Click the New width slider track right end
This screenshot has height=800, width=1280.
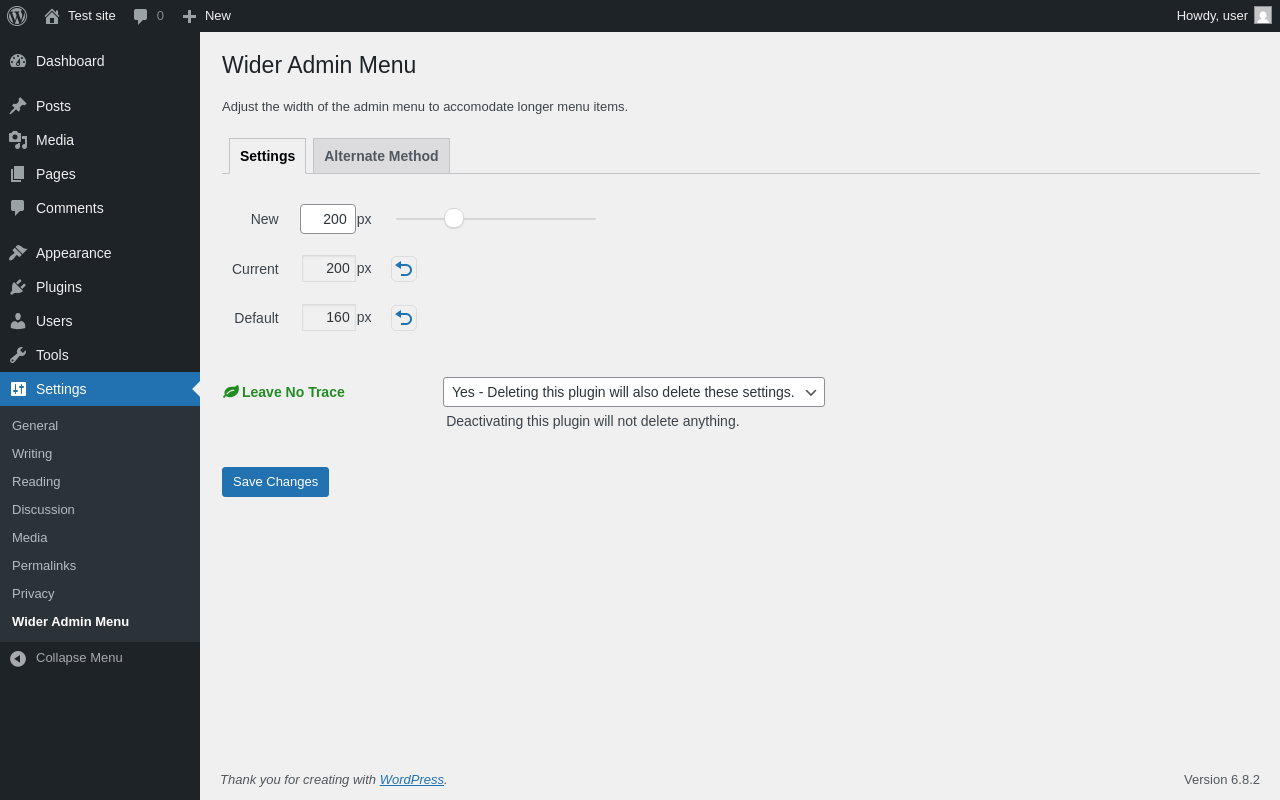[x=593, y=219]
